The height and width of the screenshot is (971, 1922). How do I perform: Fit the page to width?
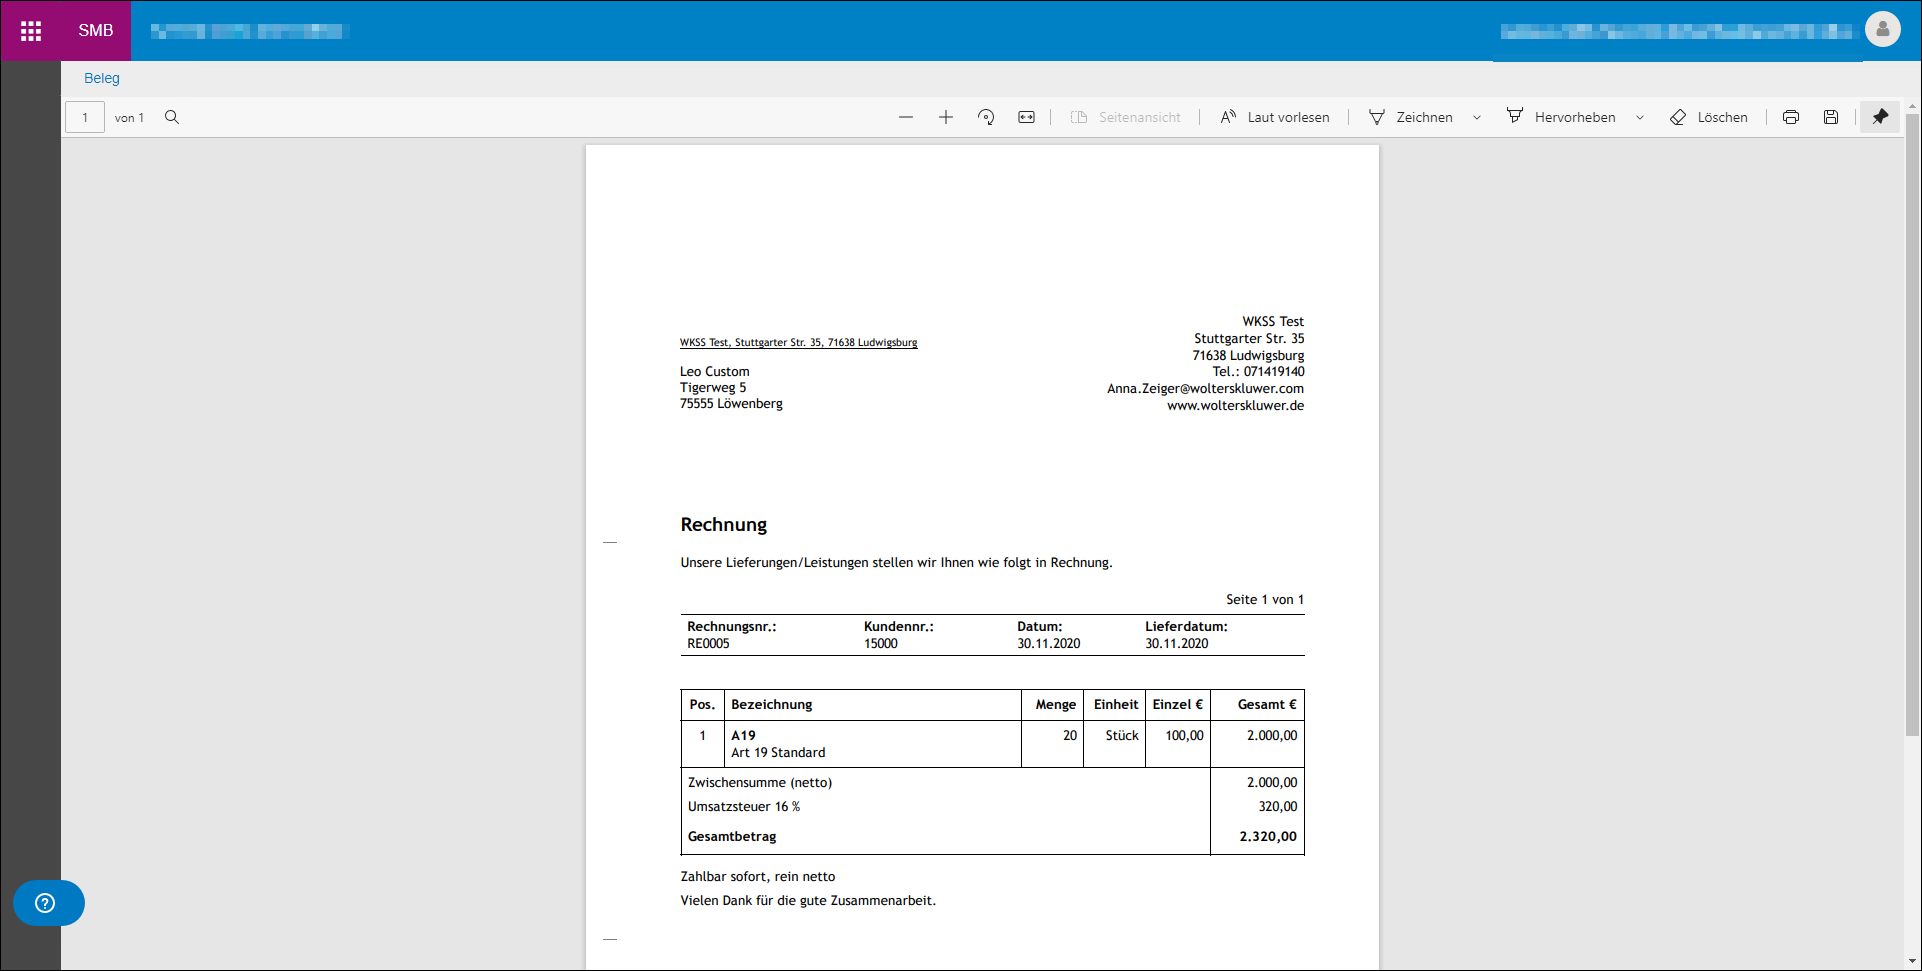pyautogui.click(x=1026, y=117)
